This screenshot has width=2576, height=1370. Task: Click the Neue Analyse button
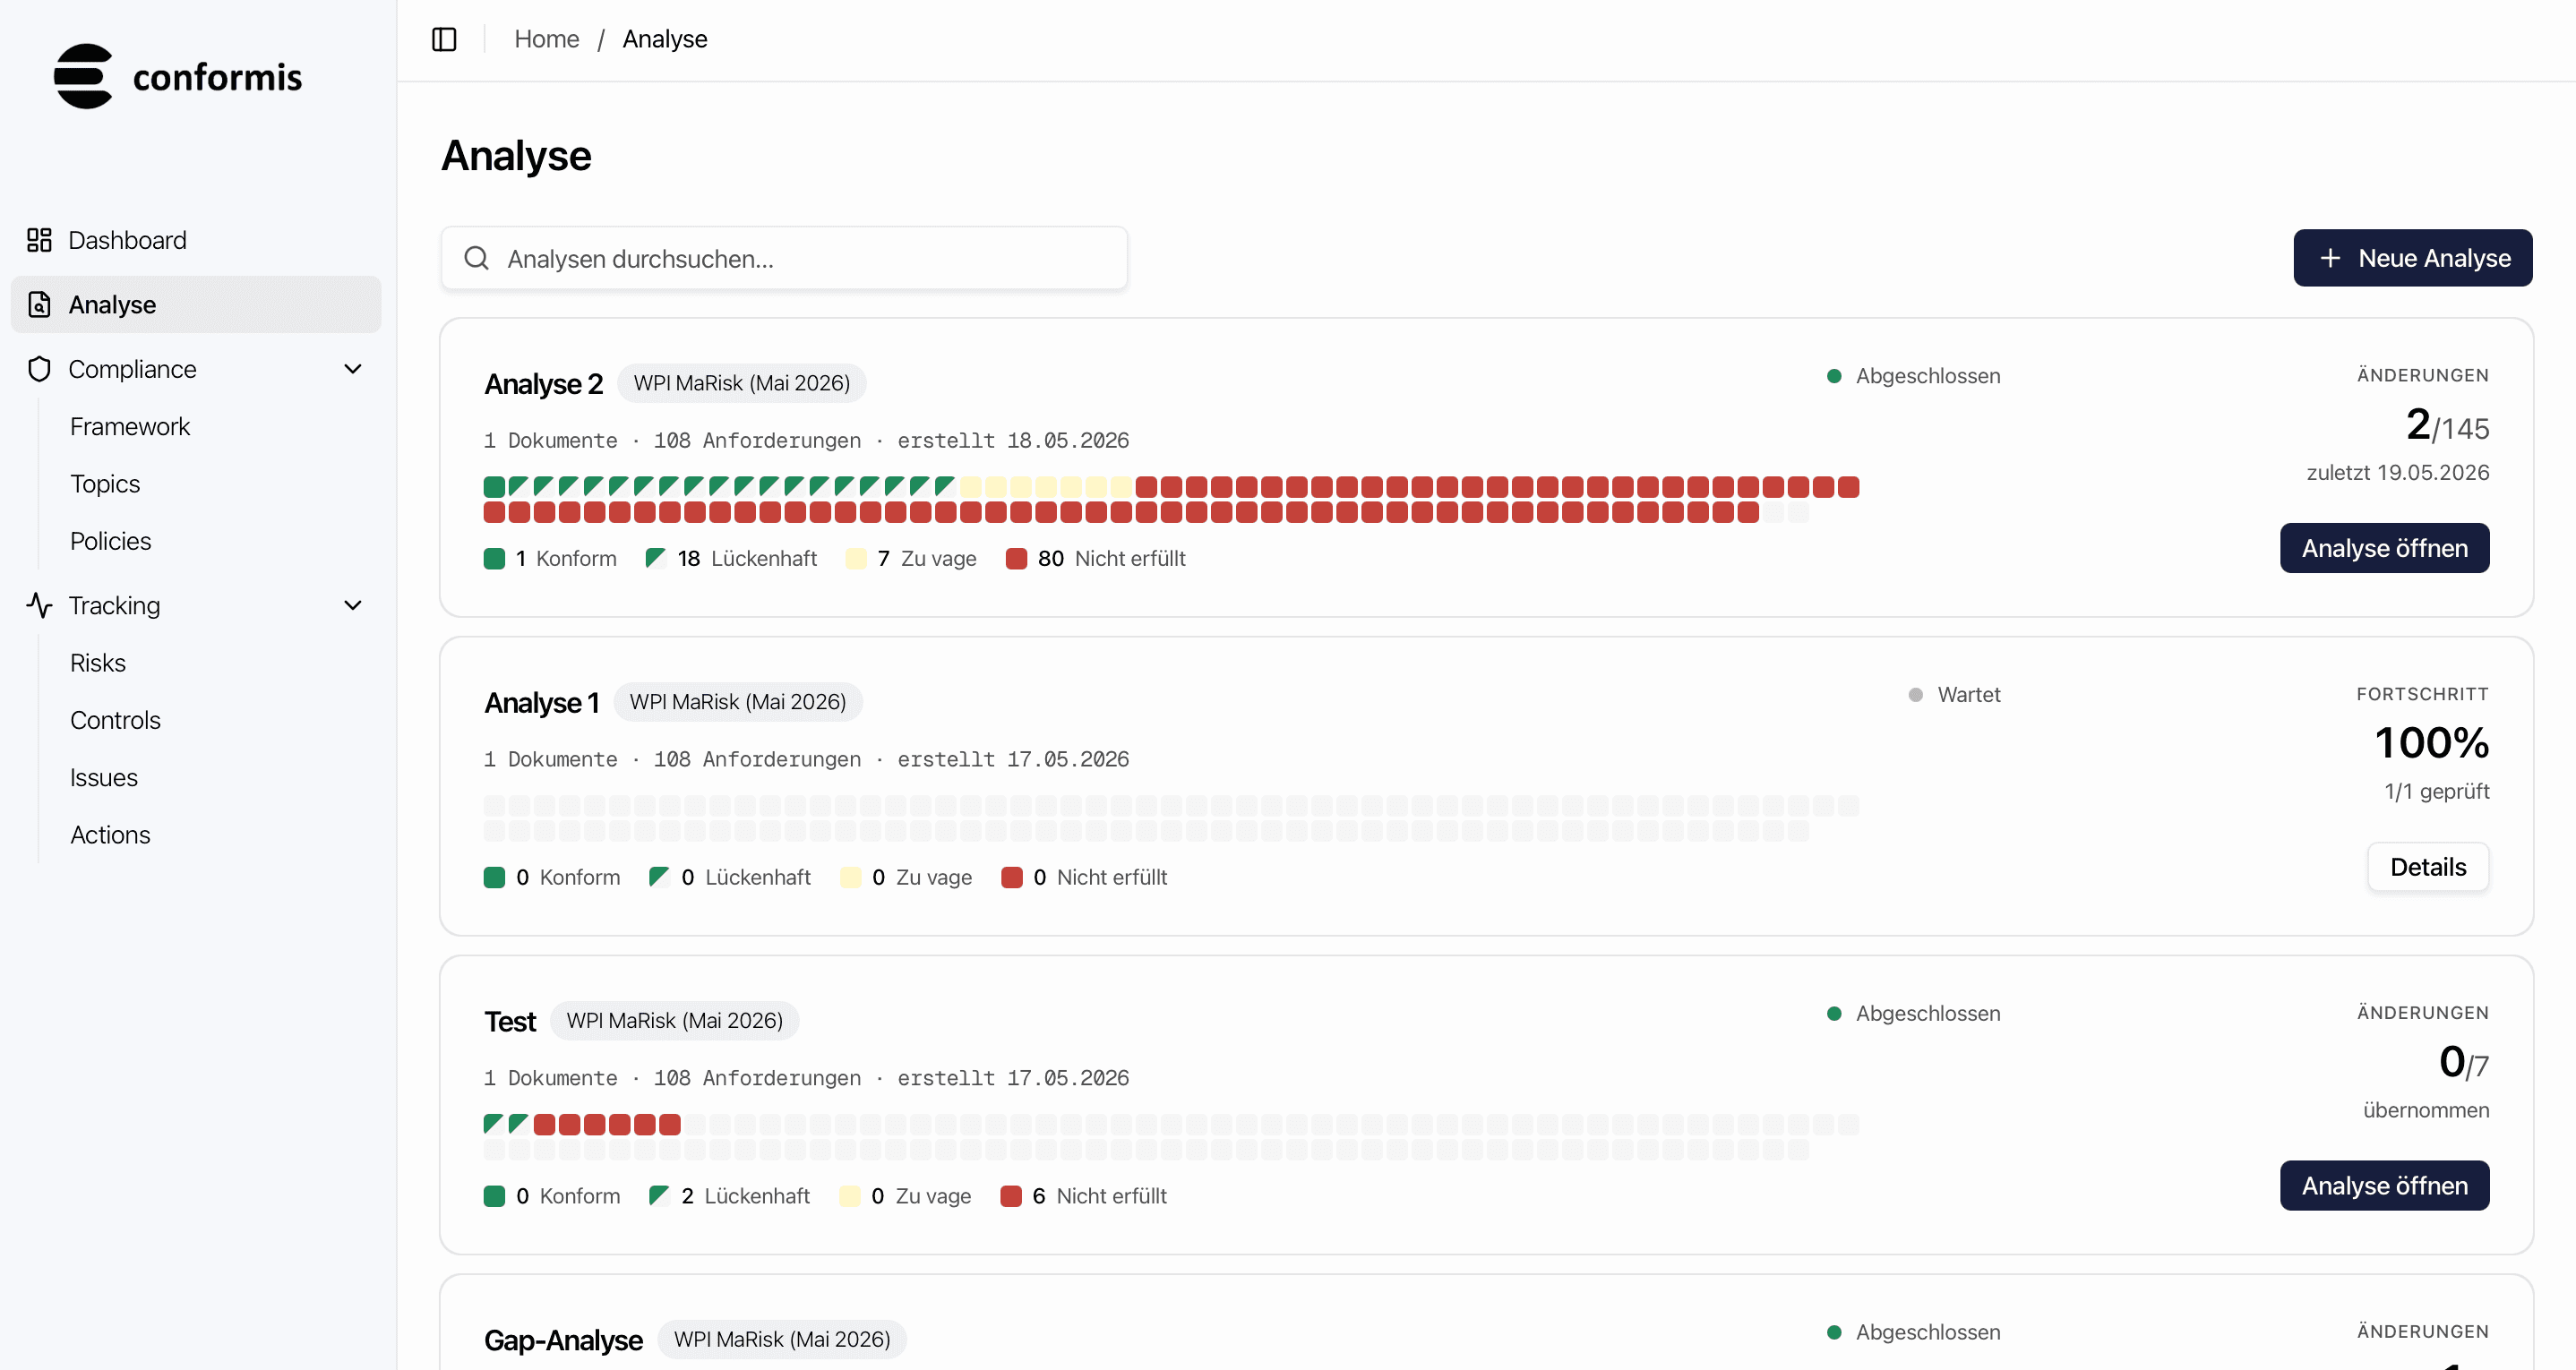point(2412,258)
